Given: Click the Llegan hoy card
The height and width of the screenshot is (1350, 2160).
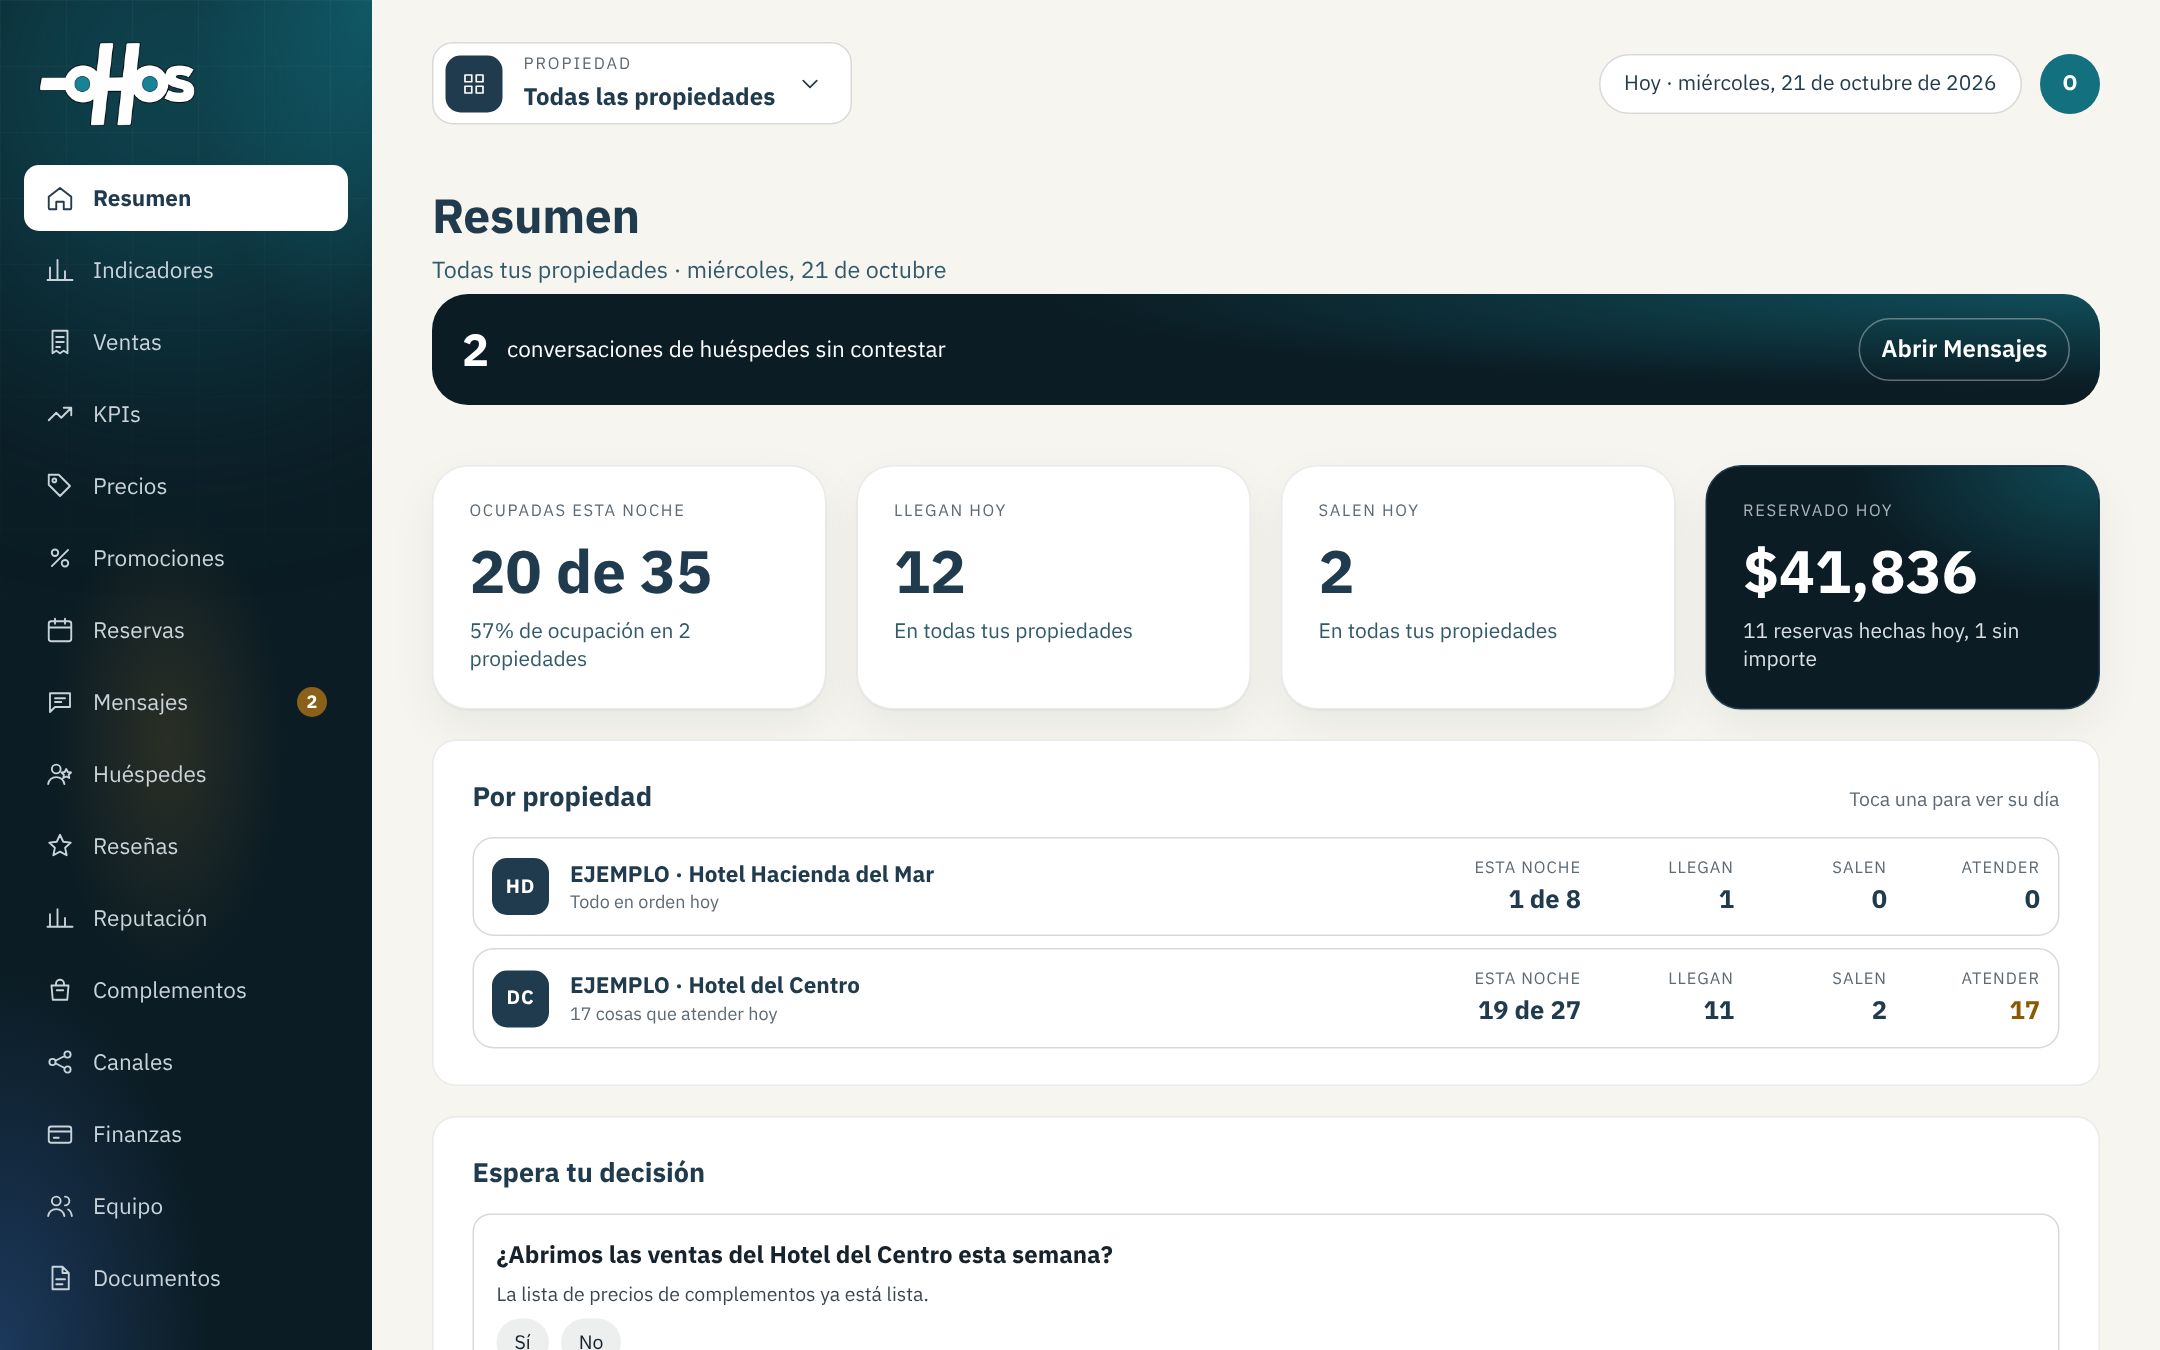Looking at the screenshot, I should click(x=1053, y=587).
